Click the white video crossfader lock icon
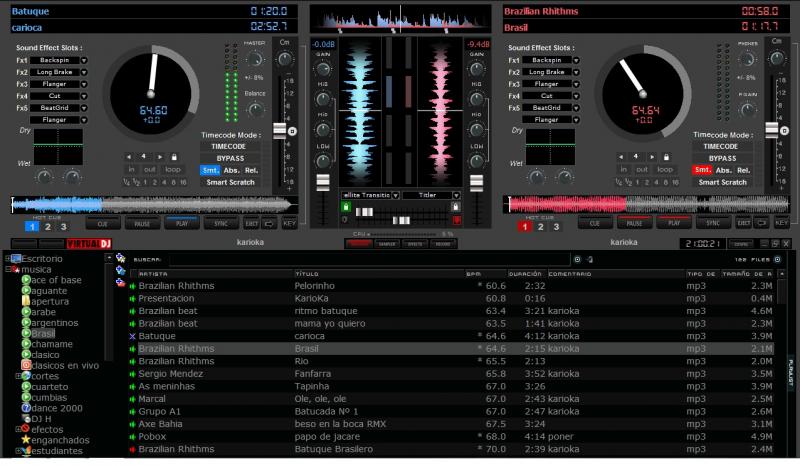 click(456, 207)
